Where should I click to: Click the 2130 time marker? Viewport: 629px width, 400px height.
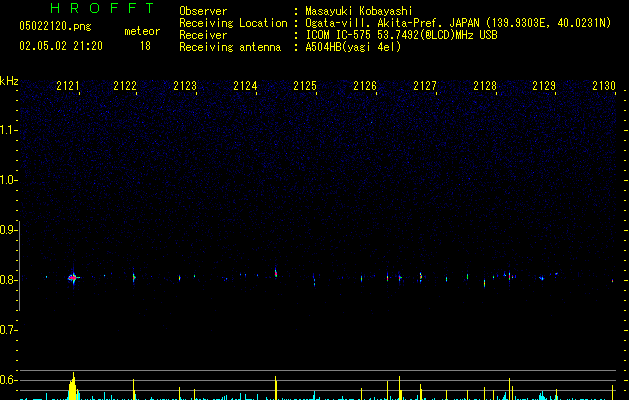604,86
